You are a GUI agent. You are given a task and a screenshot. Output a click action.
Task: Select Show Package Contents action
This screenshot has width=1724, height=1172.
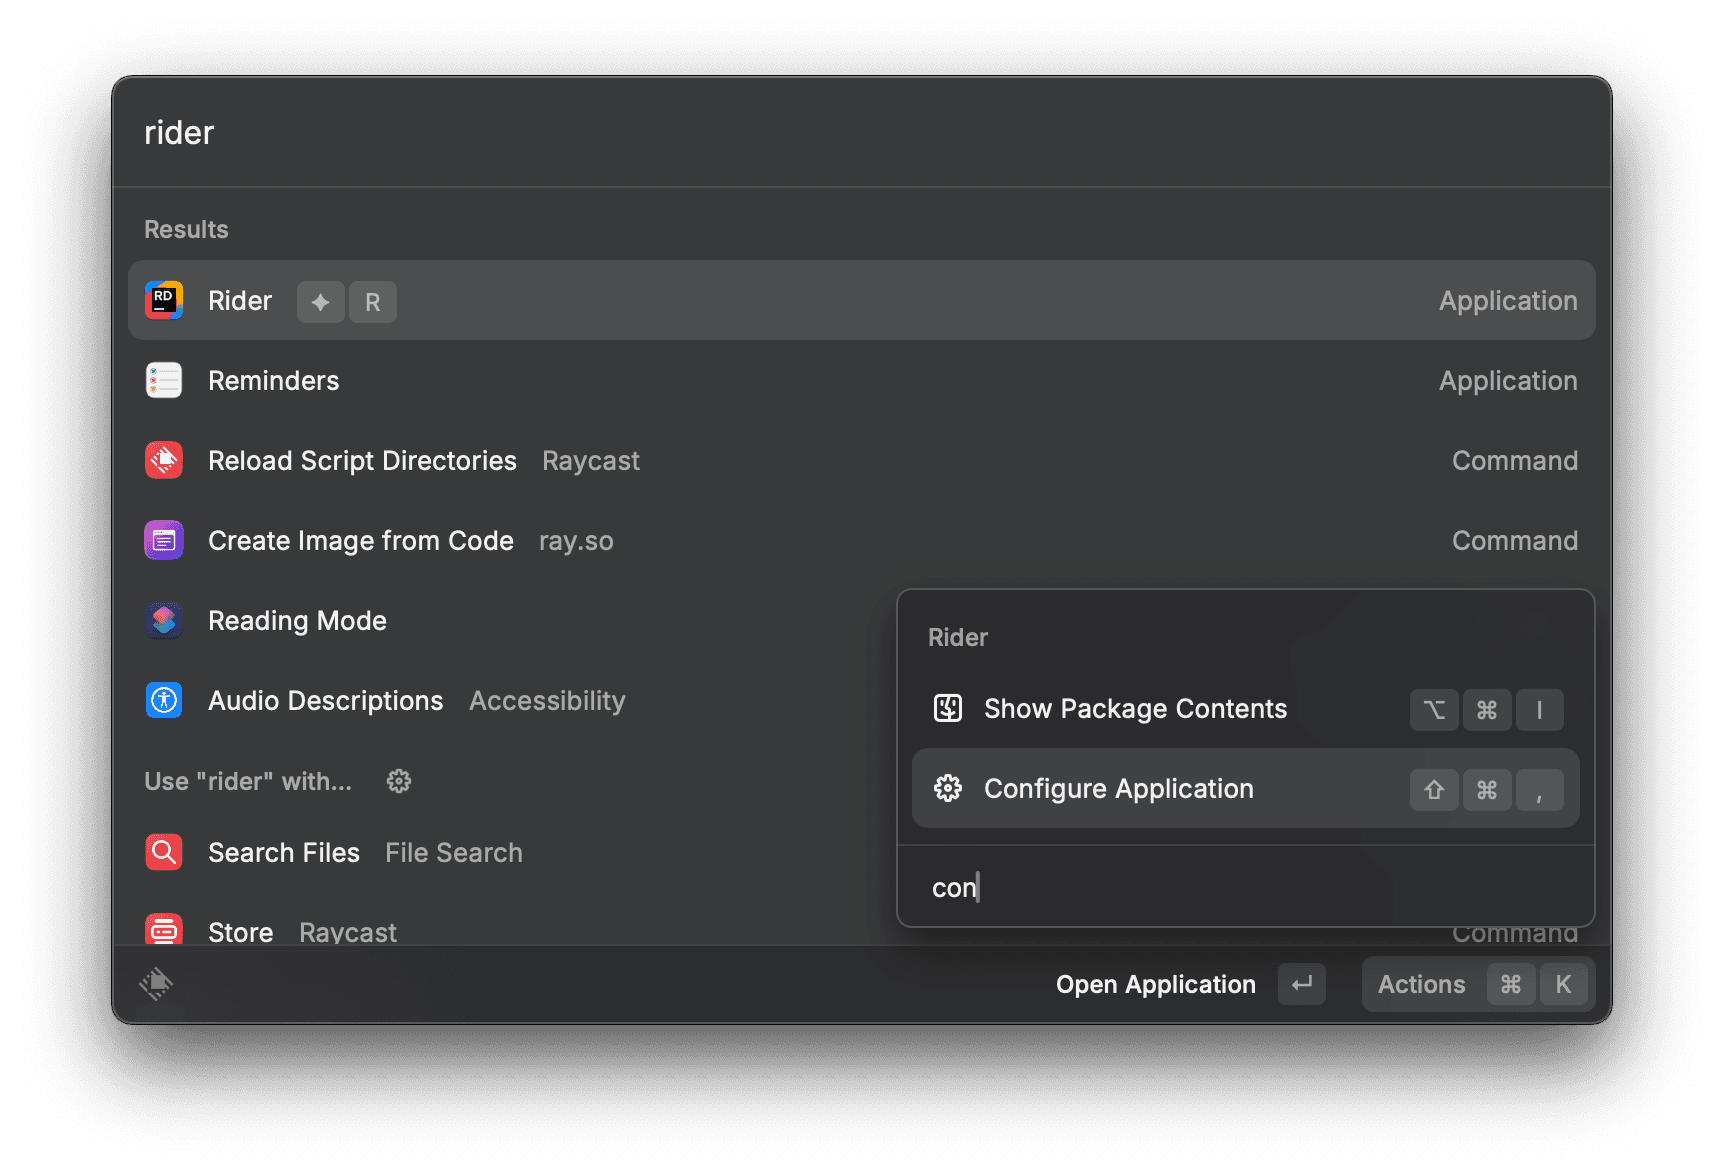tap(1135, 709)
